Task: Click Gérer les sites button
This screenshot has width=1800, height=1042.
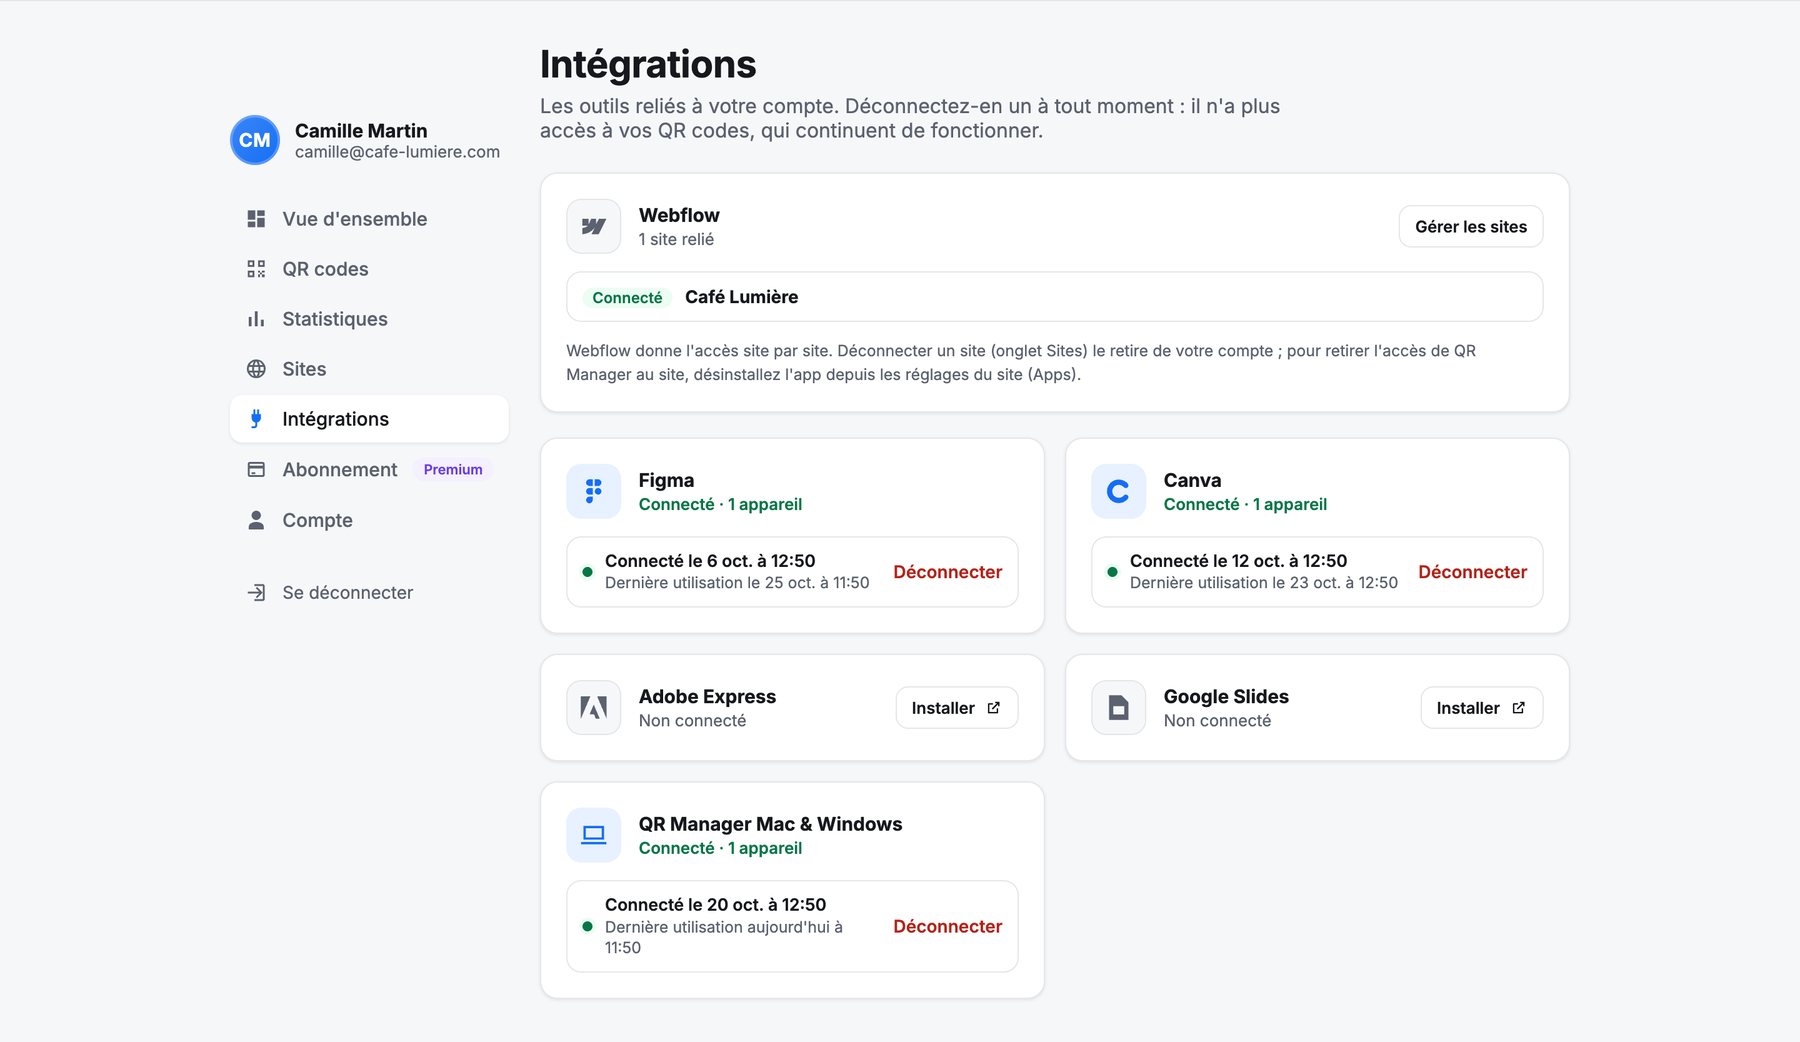Action: [x=1470, y=227]
